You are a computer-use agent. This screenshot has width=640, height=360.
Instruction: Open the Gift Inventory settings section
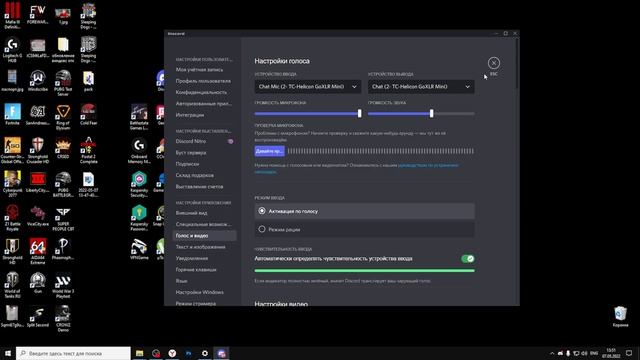[195, 175]
